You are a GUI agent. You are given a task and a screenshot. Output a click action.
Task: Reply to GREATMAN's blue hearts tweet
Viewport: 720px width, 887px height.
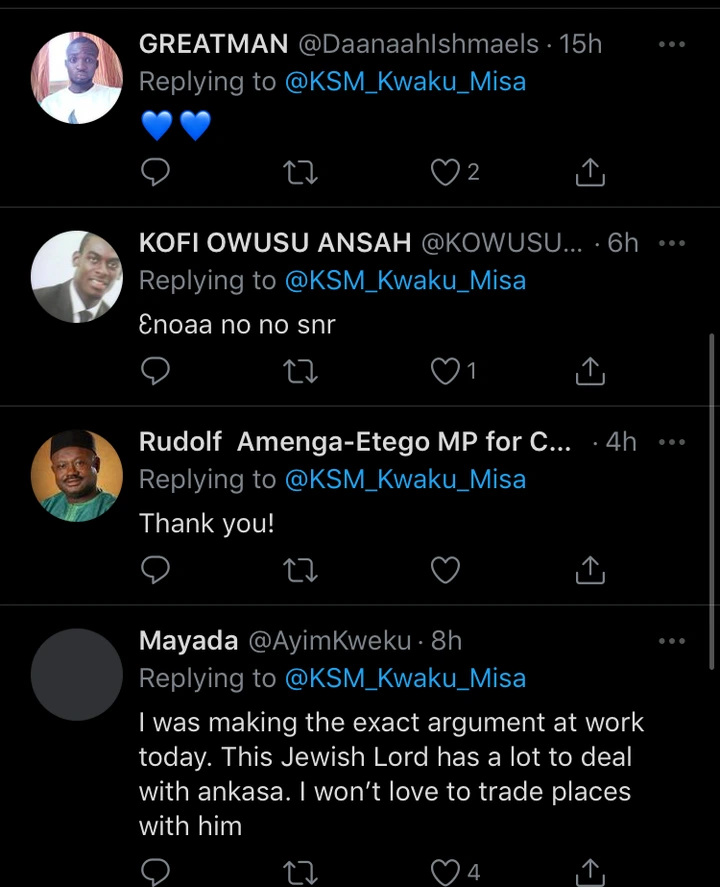pyautogui.click(x=155, y=173)
